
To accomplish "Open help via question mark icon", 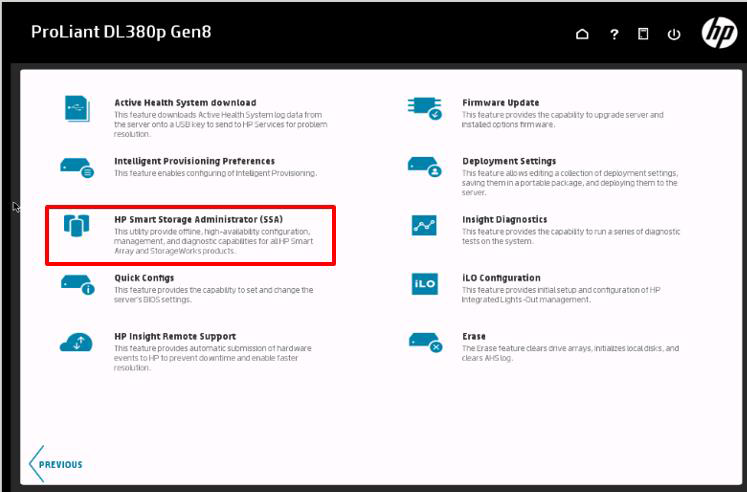I will pyautogui.click(x=614, y=34).
